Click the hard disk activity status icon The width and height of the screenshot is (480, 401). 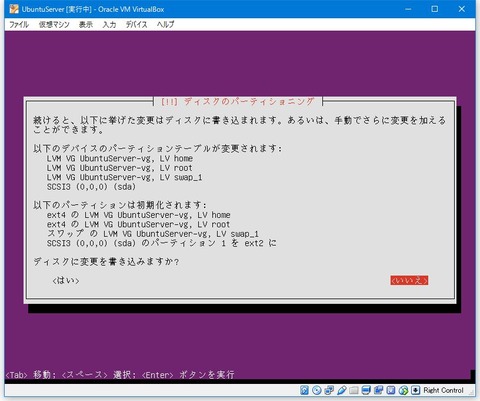tap(304, 390)
